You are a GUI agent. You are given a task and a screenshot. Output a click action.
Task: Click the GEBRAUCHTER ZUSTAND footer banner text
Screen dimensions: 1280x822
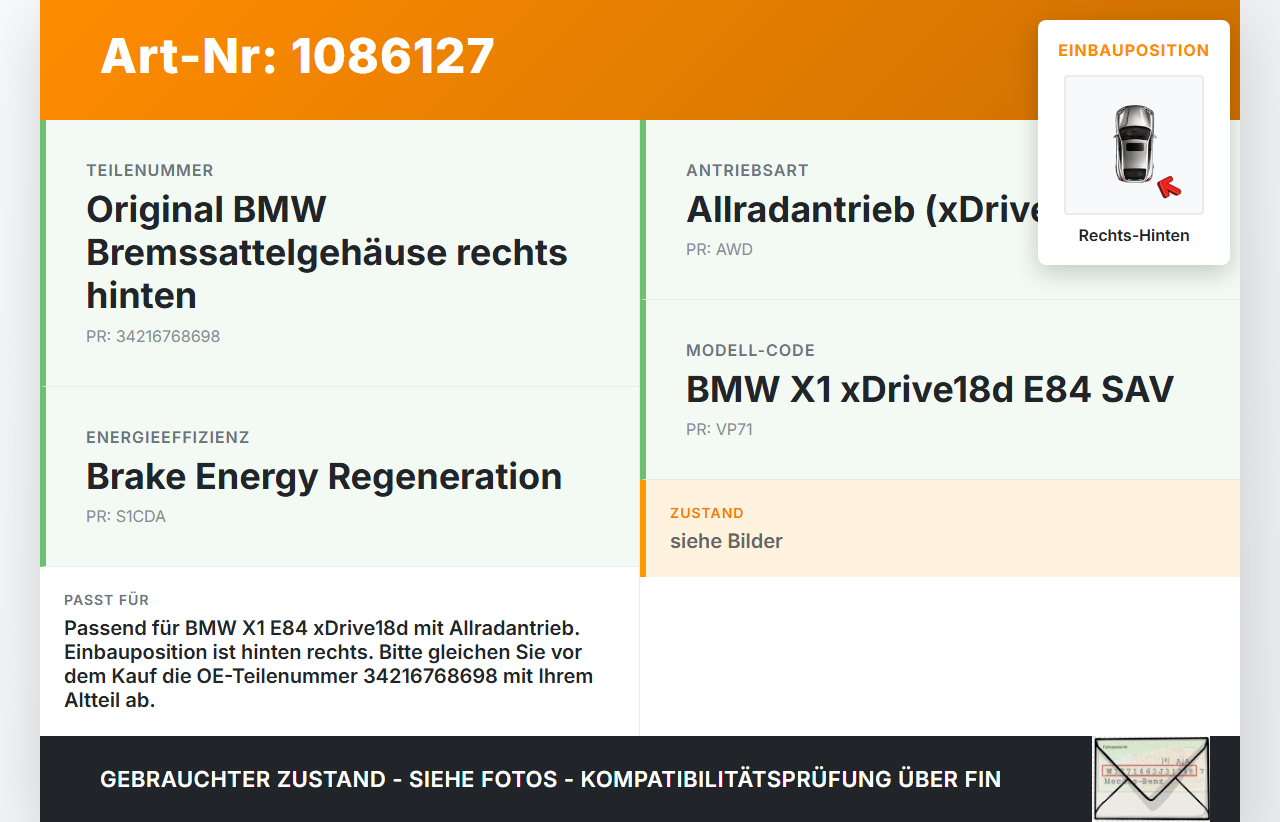(x=550, y=779)
